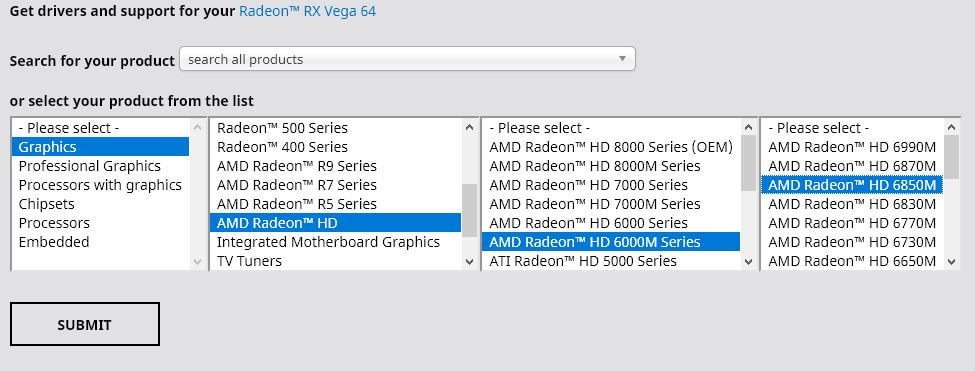
Task: Select AMD Radeon HD 6990M model
Action: click(x=852, y=147)
